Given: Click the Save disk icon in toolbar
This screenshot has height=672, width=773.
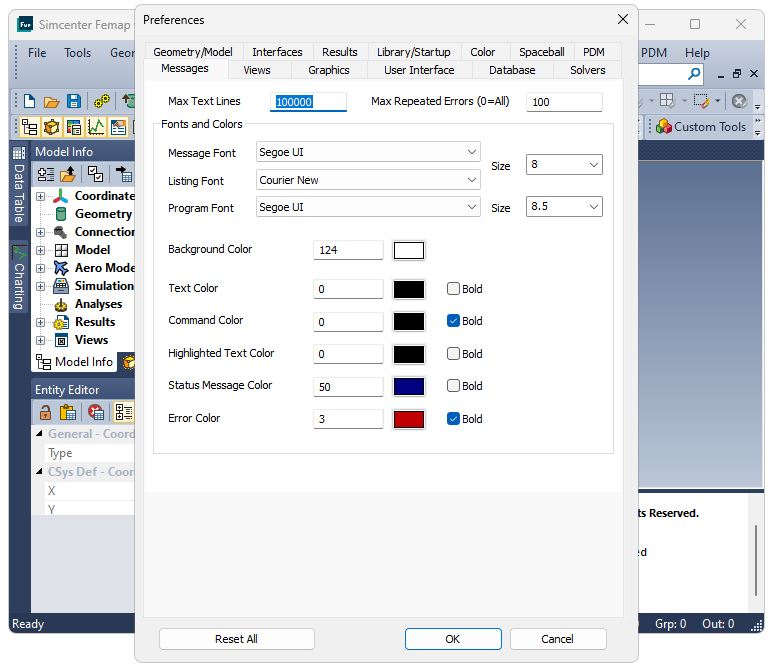Looking at the screenshot, I should click(74, 101).
